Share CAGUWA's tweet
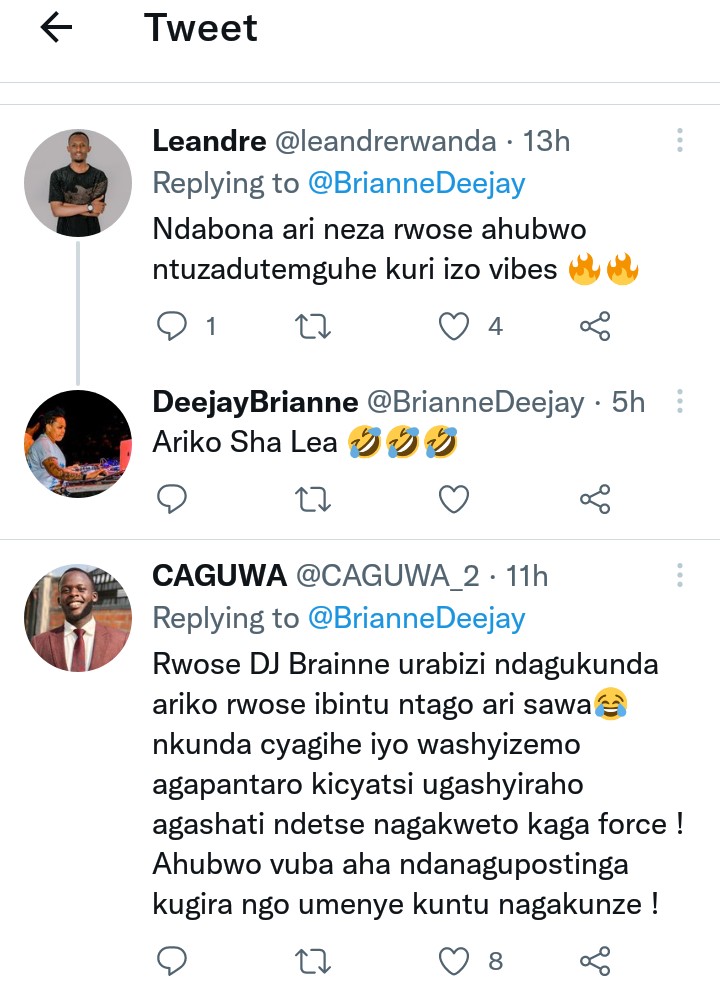This screenshot has width=720, height=1000. (595, 962)
